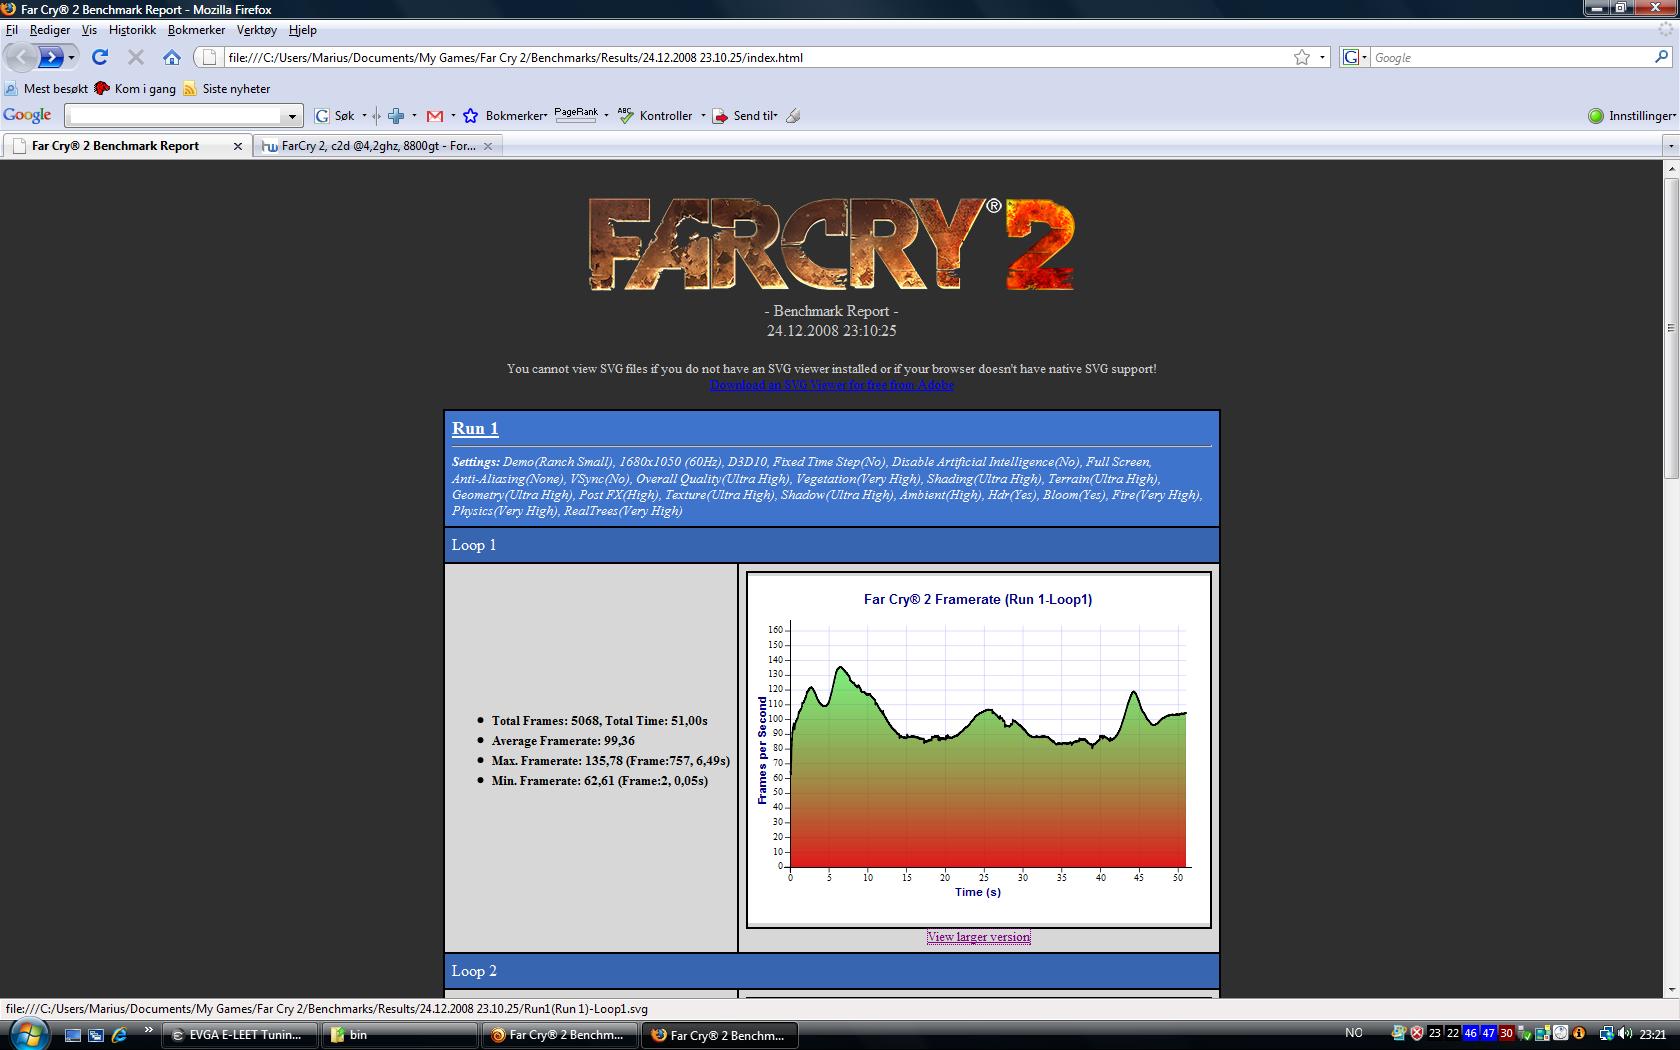
Task: Open the Fil menu
Action: pos(12,30)
